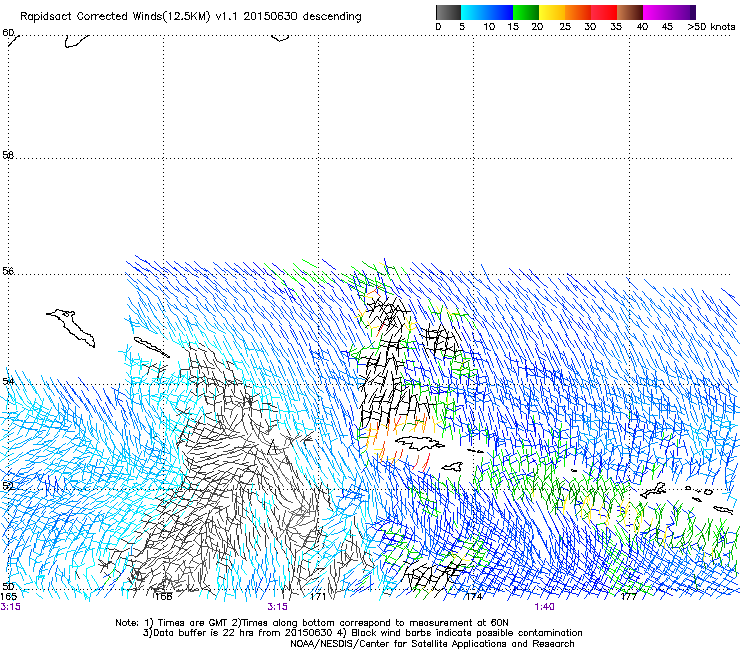740x650 pixels.
Task: Select the yellow 20-25 knots legend segment
Action: pyautogui.click(x=552, y=12)
